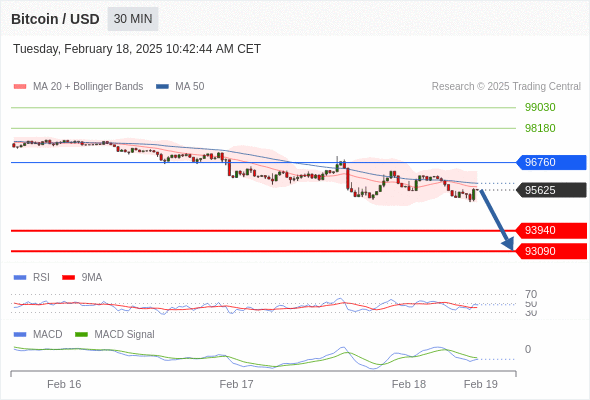Screen dimensions: 590x400
Task: Click the green 99030 resistance label
Action: [x=540, y=107]
